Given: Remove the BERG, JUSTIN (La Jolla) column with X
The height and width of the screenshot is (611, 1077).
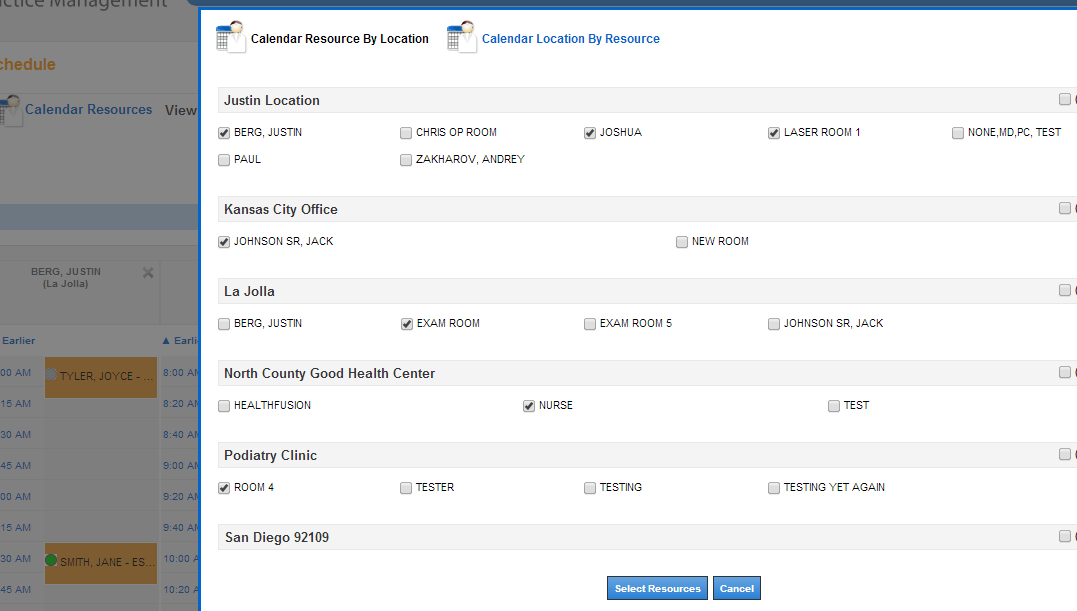Looking at the screenshot, I should pos(148,273).
